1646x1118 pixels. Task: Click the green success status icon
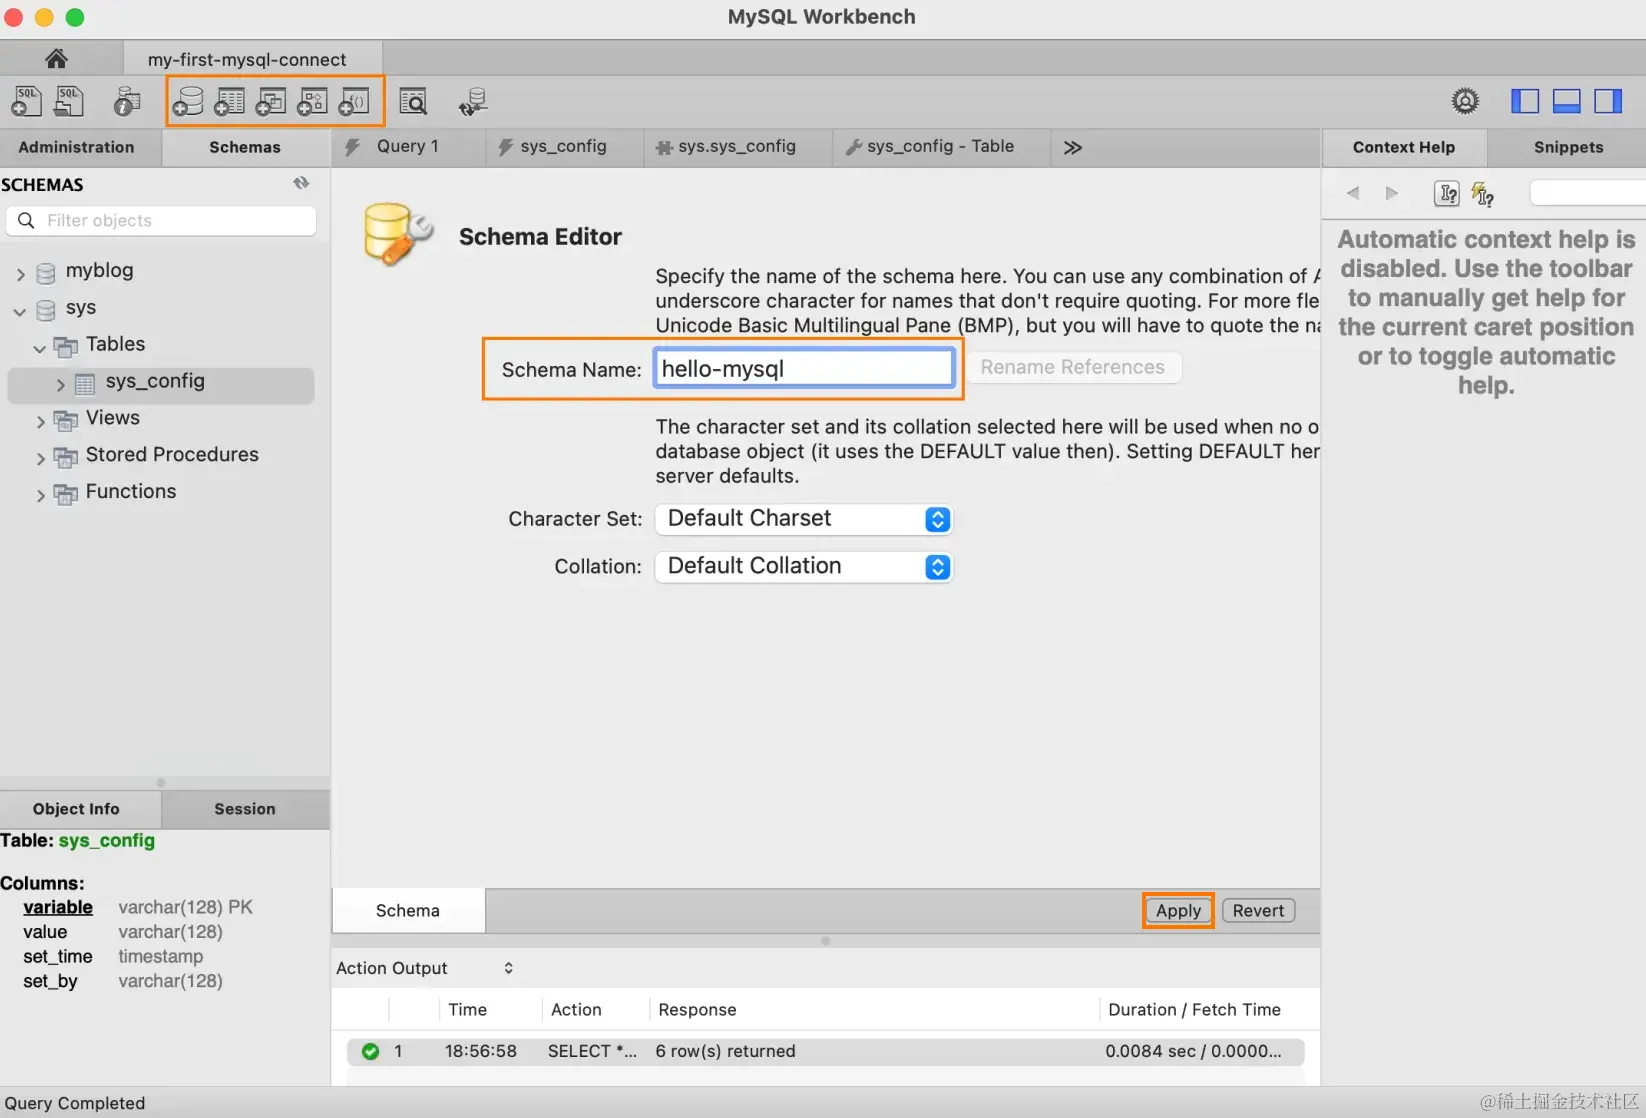[370, 1051]
